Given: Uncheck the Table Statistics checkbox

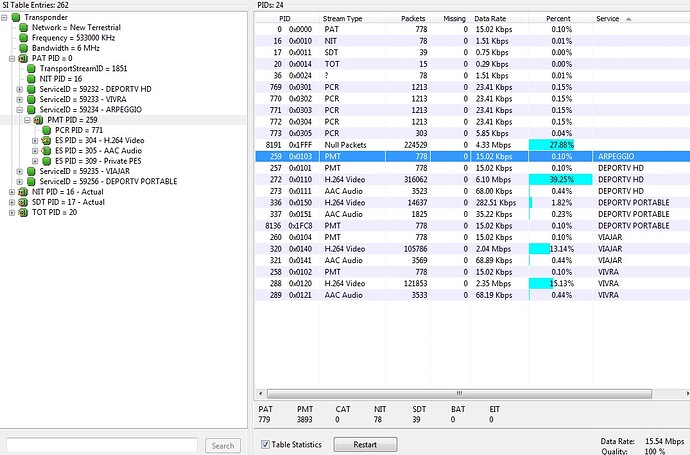Looking at the screenshot, I should point(265,444).
